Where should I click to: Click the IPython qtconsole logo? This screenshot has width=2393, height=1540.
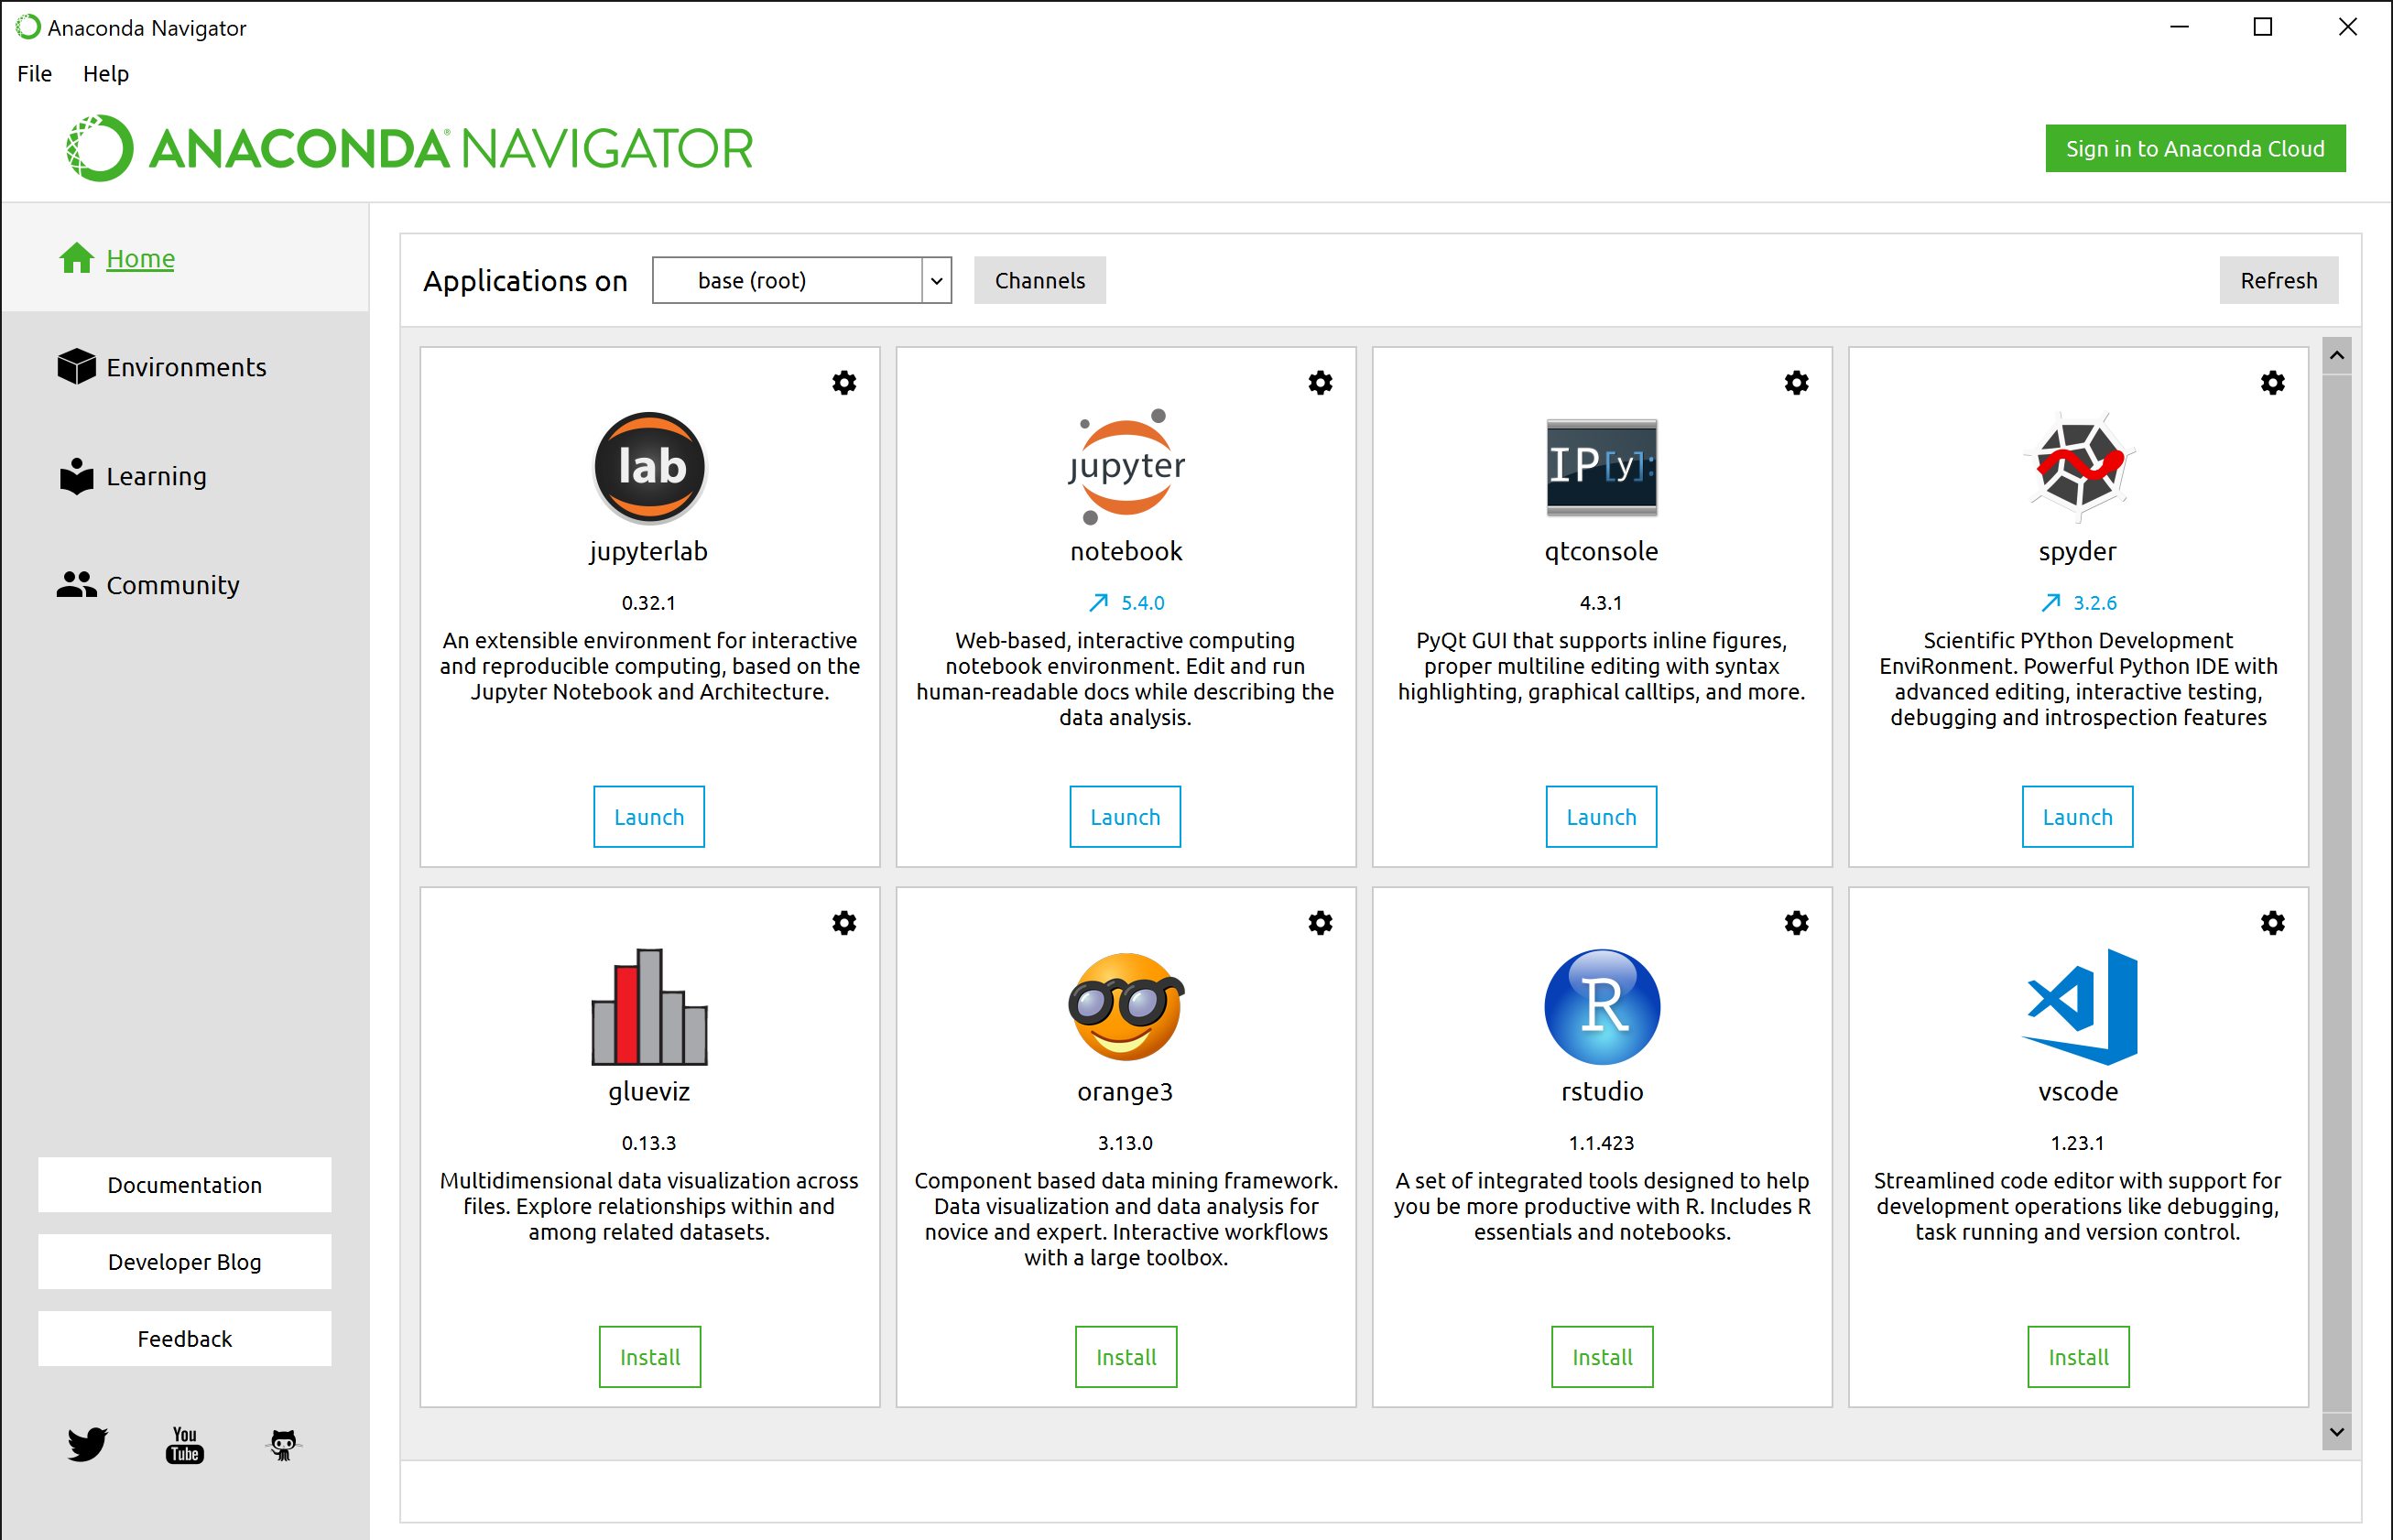click(1602, 467)
